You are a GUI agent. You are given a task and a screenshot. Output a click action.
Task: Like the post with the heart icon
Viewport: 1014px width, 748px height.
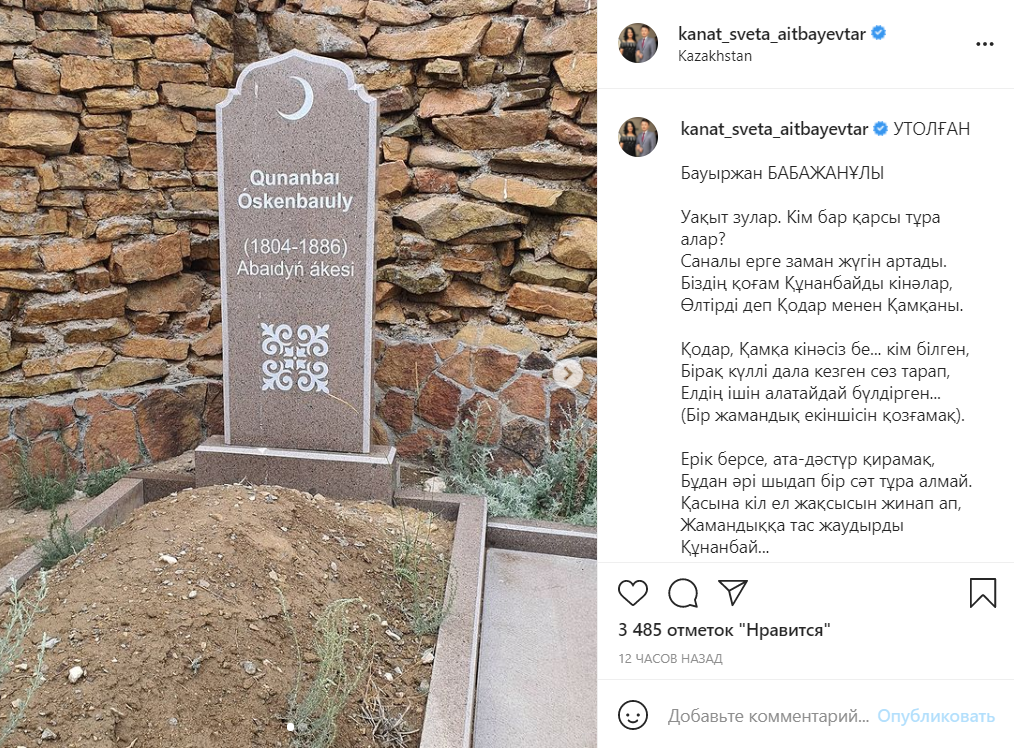[x=632, y=593]
